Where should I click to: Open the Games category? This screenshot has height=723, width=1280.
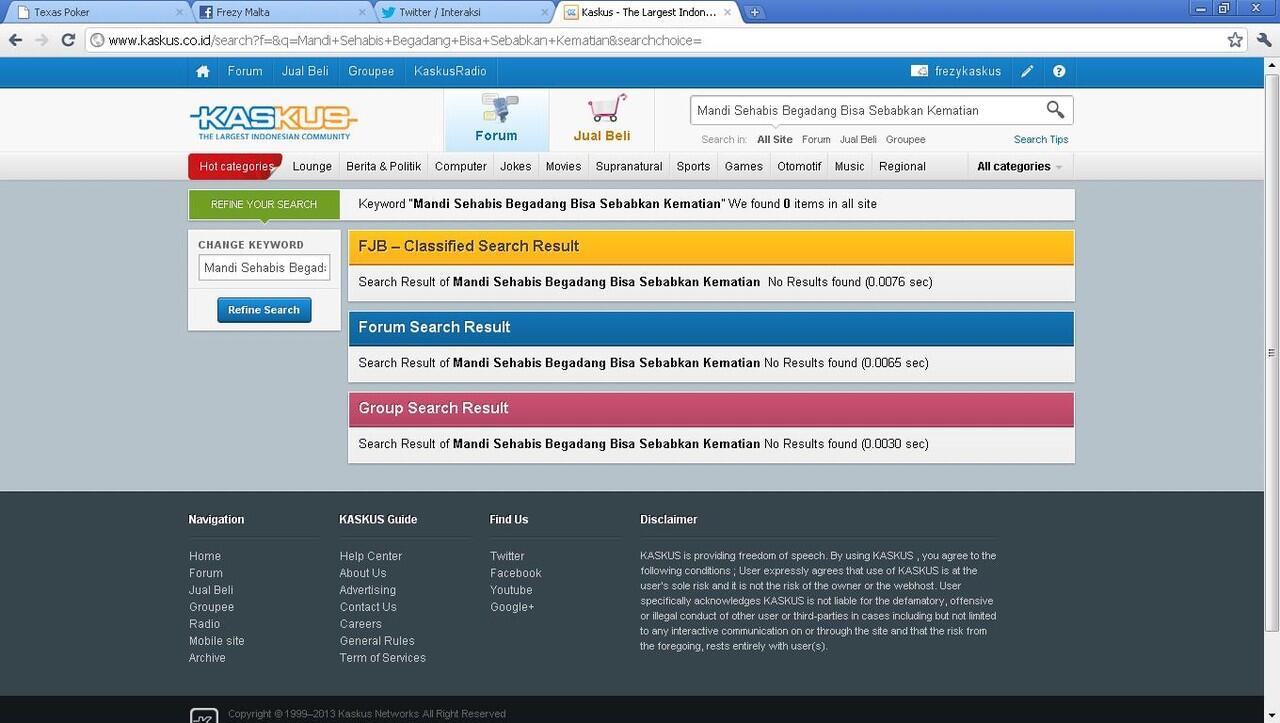(x=744, y=166)
